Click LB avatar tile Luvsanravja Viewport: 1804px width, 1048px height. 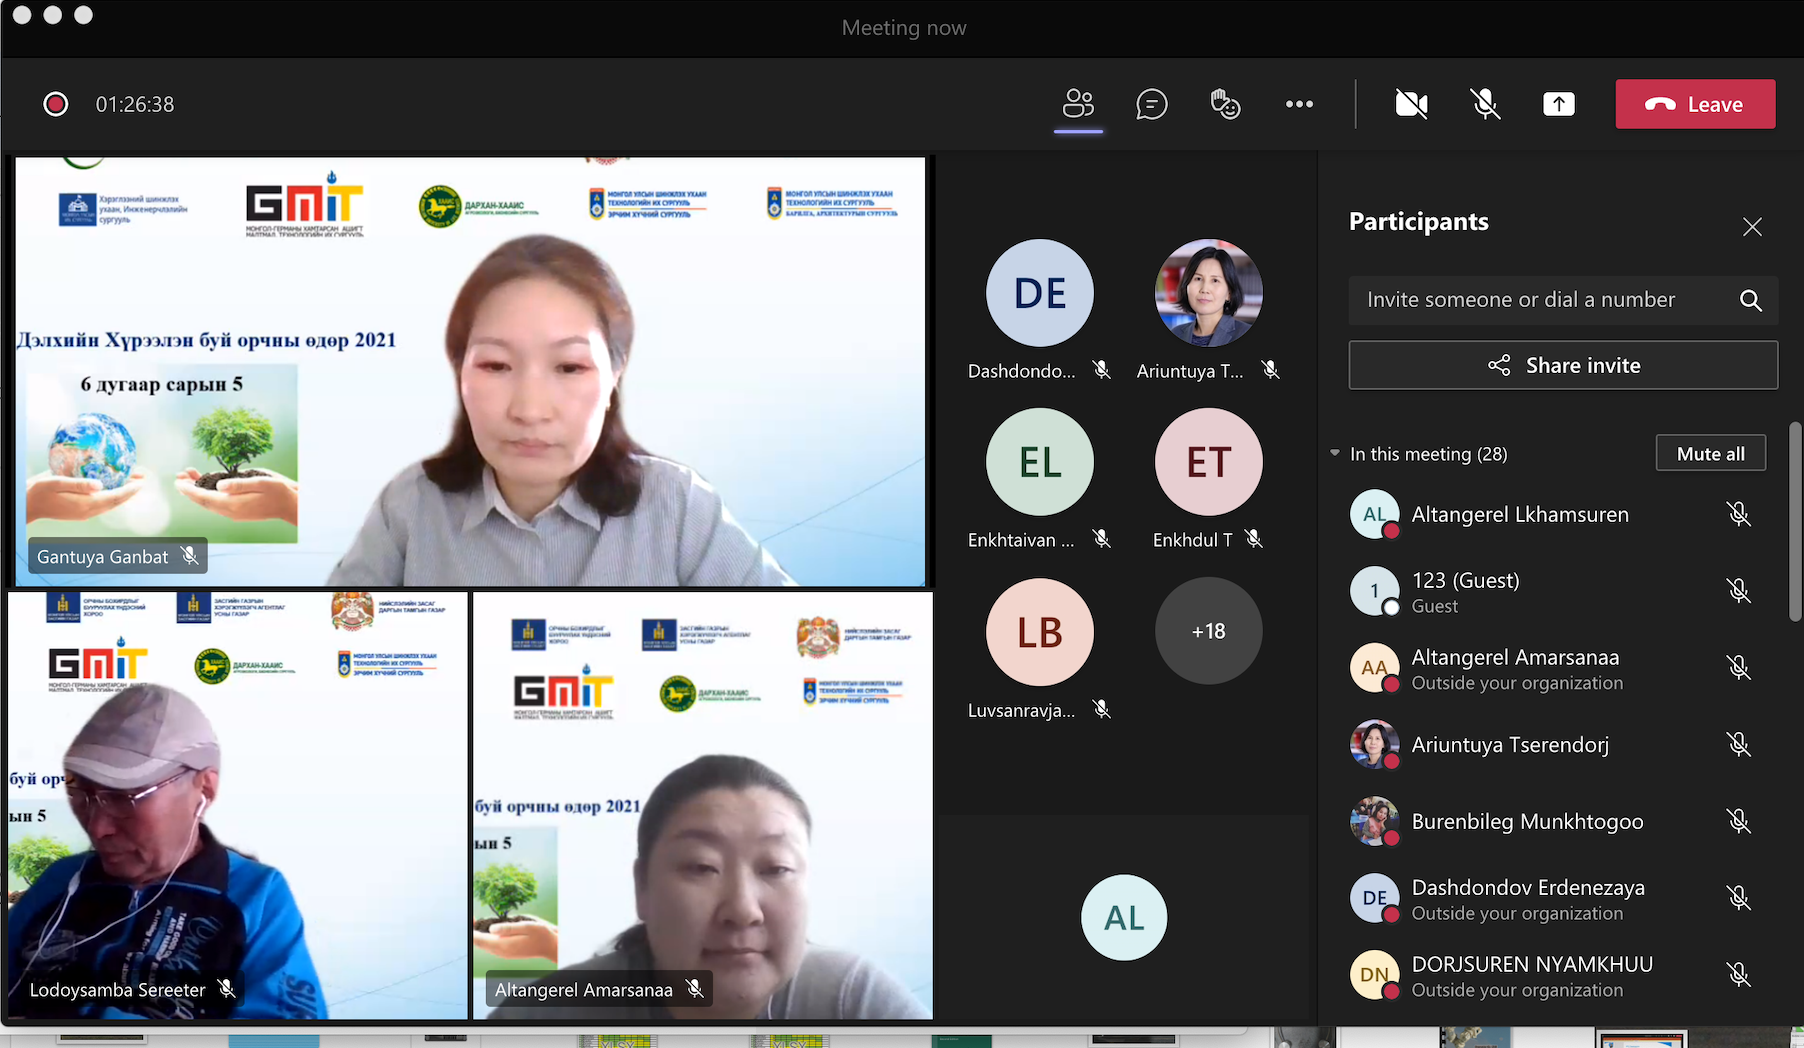[x=1040, y=632]
